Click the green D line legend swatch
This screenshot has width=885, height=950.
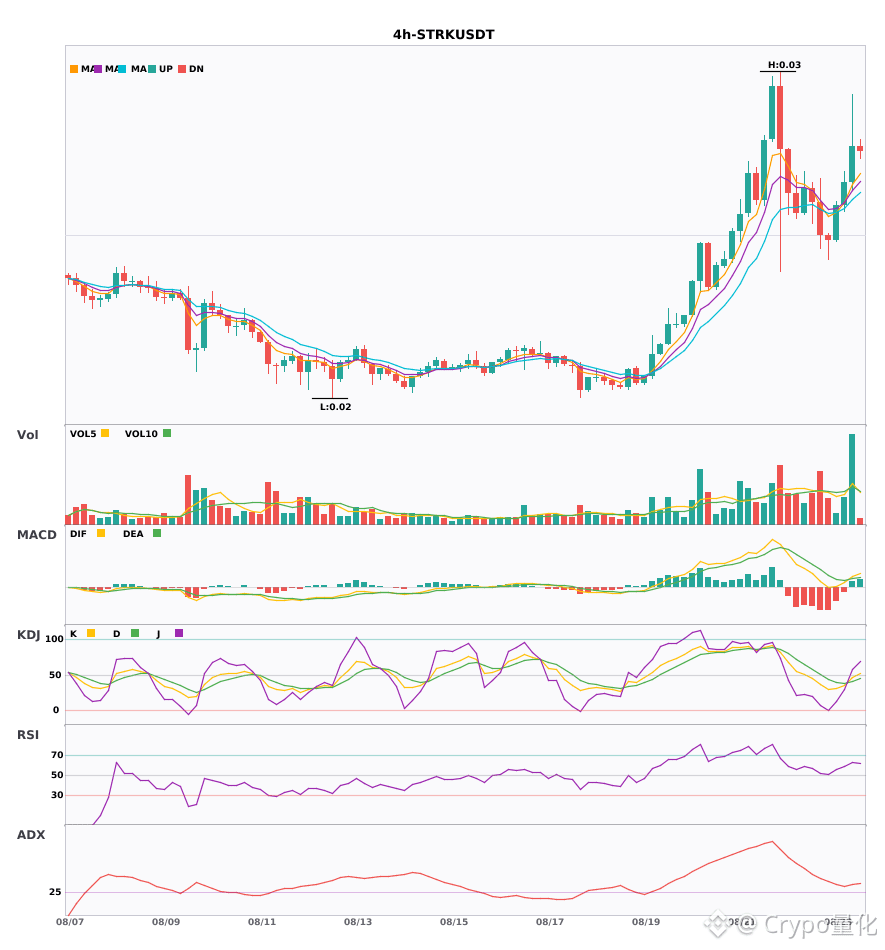click(x=135, y=633)
